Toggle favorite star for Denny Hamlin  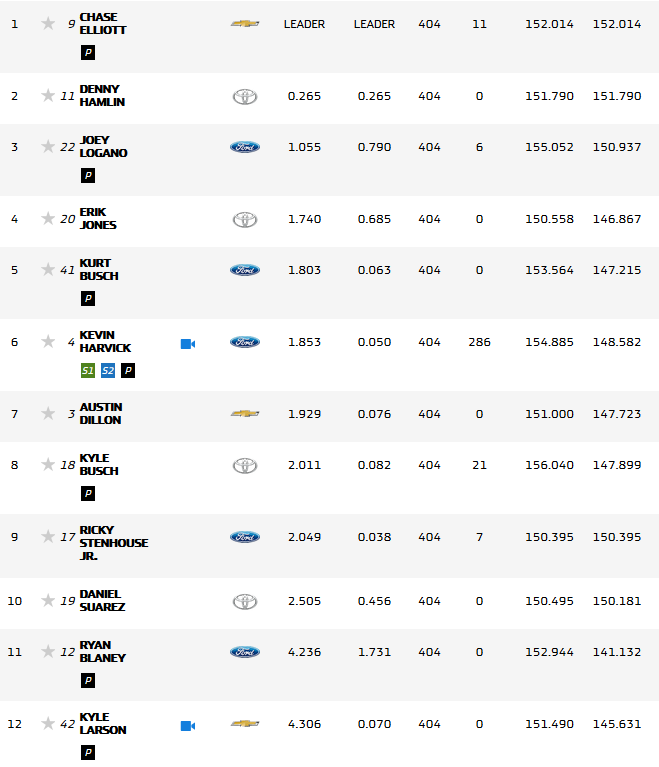[48, 95]
